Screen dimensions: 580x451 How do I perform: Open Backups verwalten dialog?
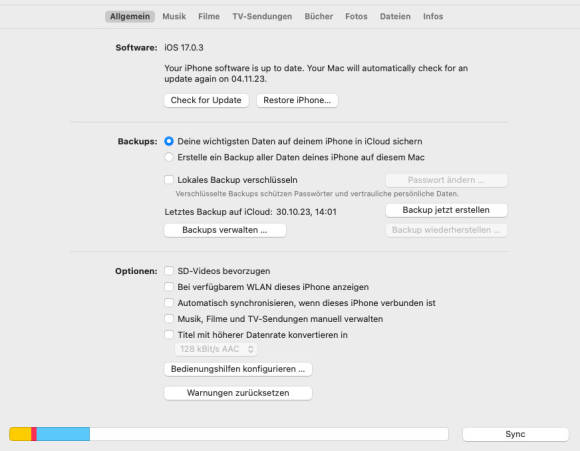pyautogui.click(x=225, y=230)
